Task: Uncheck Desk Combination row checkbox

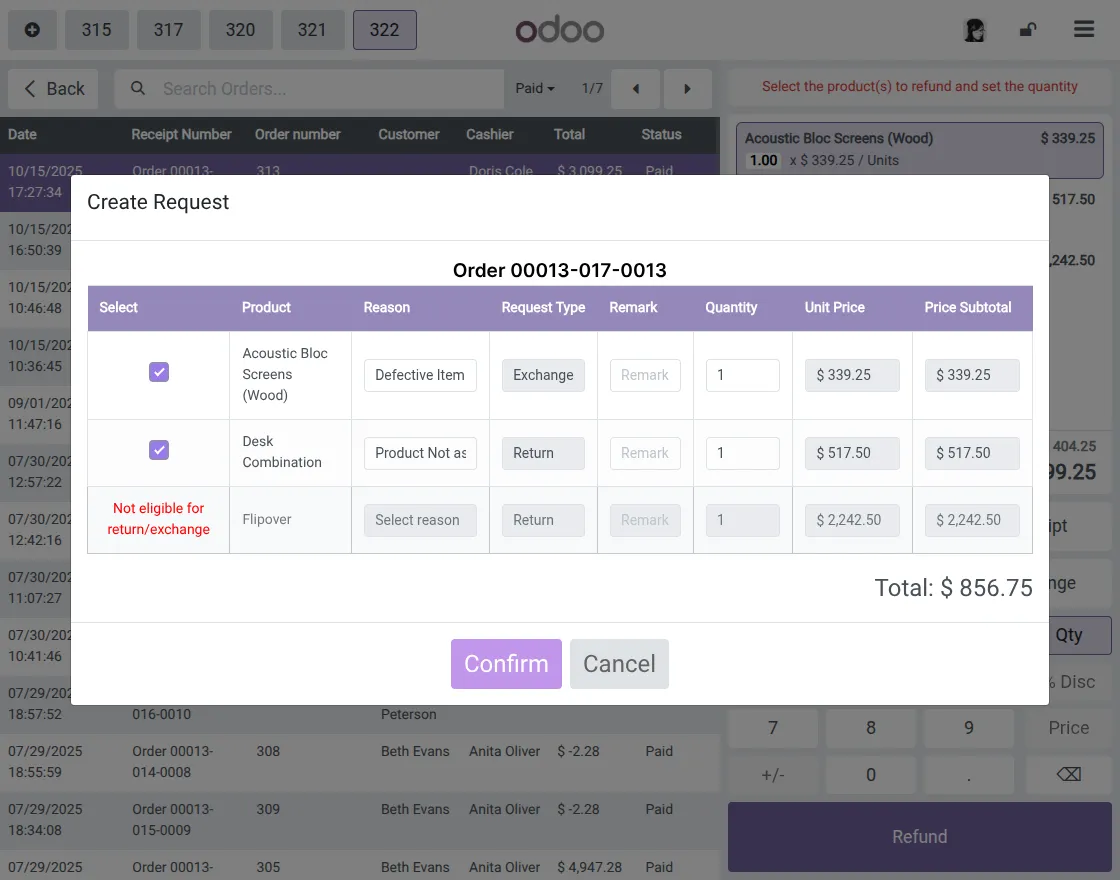Action: pos(159,450)
